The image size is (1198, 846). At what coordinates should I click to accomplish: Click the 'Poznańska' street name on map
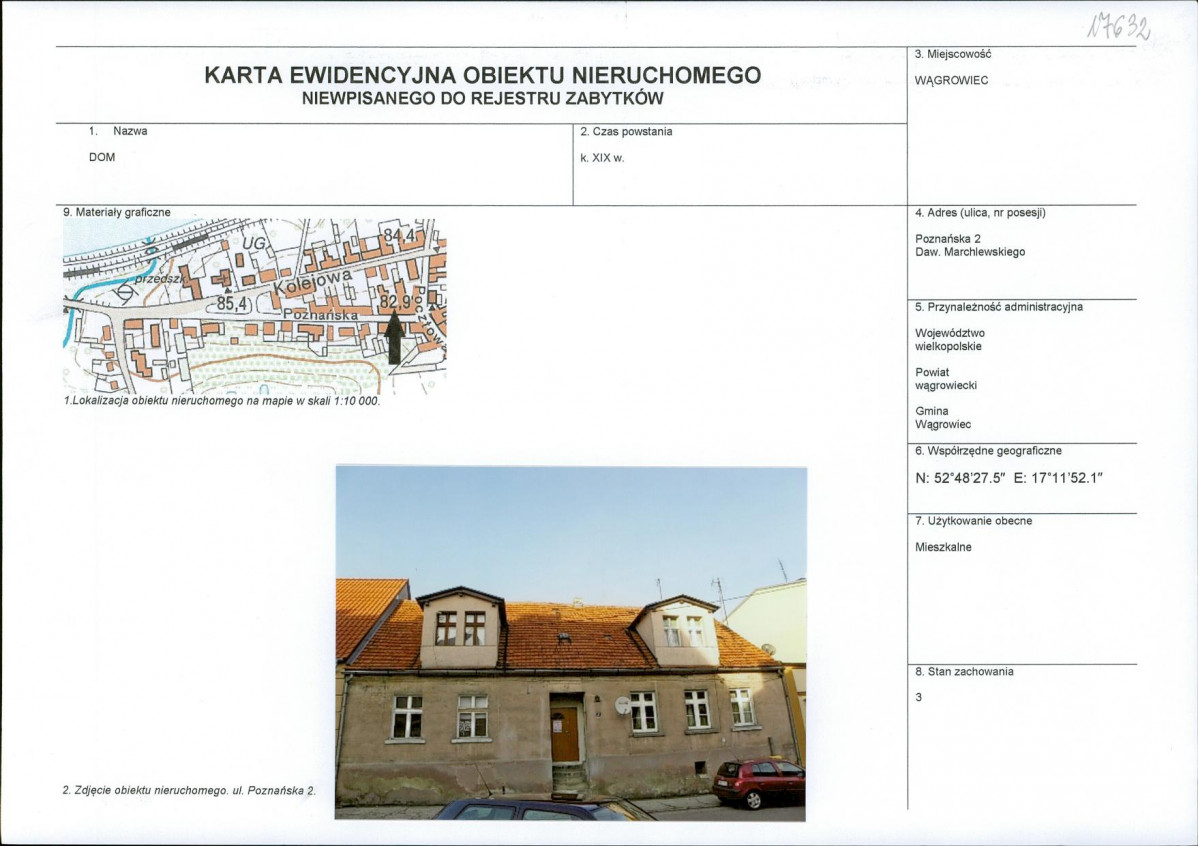pyautogui.click(x=320, y=314)
